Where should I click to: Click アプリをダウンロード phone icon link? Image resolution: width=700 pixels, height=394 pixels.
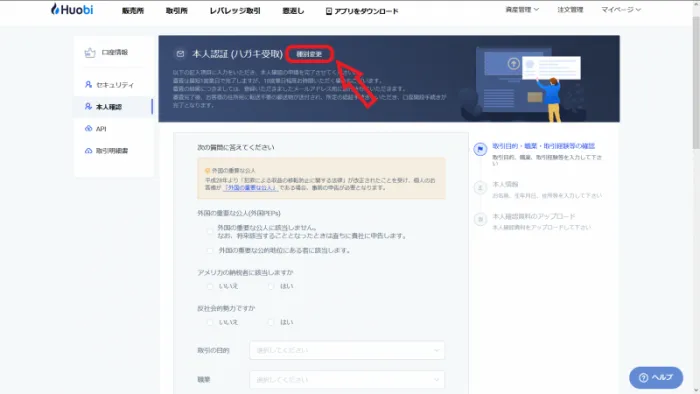click(x=329, y=11)
